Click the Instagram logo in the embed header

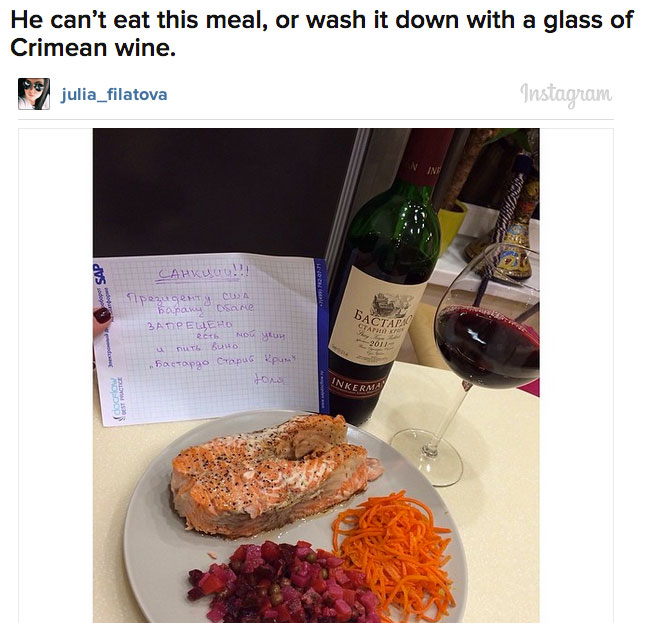(x=566, y=95)
